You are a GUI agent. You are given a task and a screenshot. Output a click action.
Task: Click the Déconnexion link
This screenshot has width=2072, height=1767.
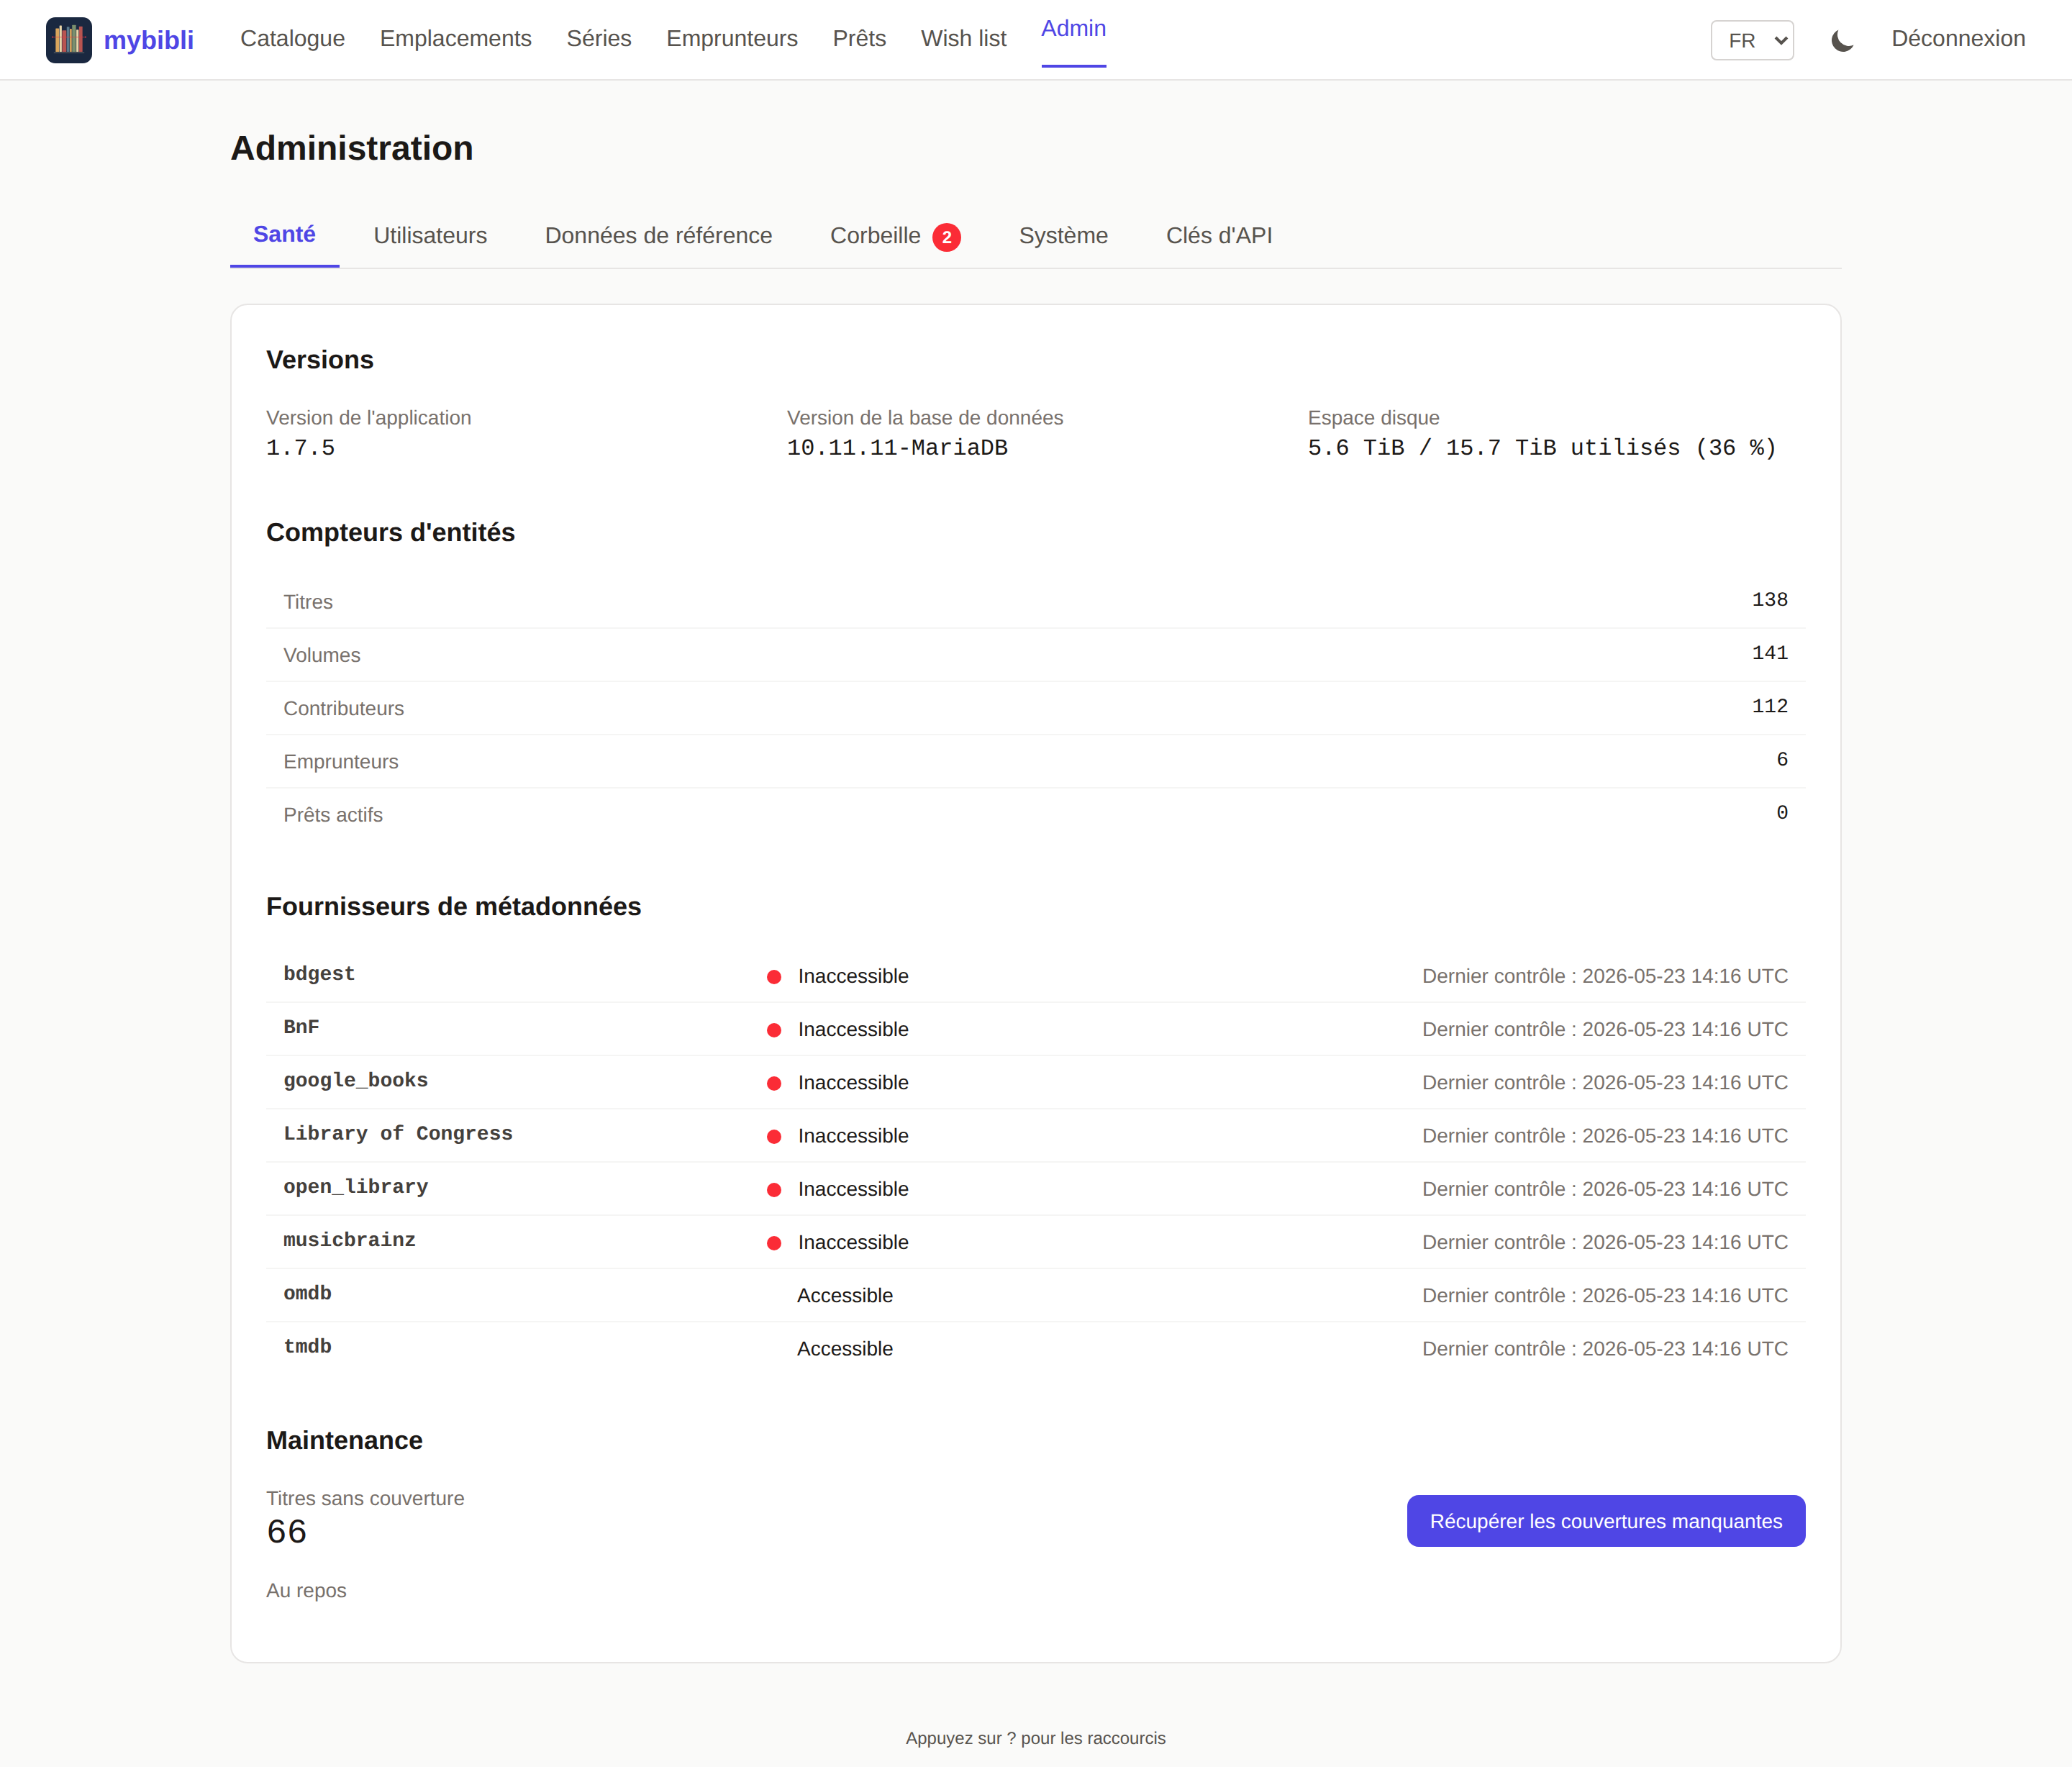coord(1958,38)
